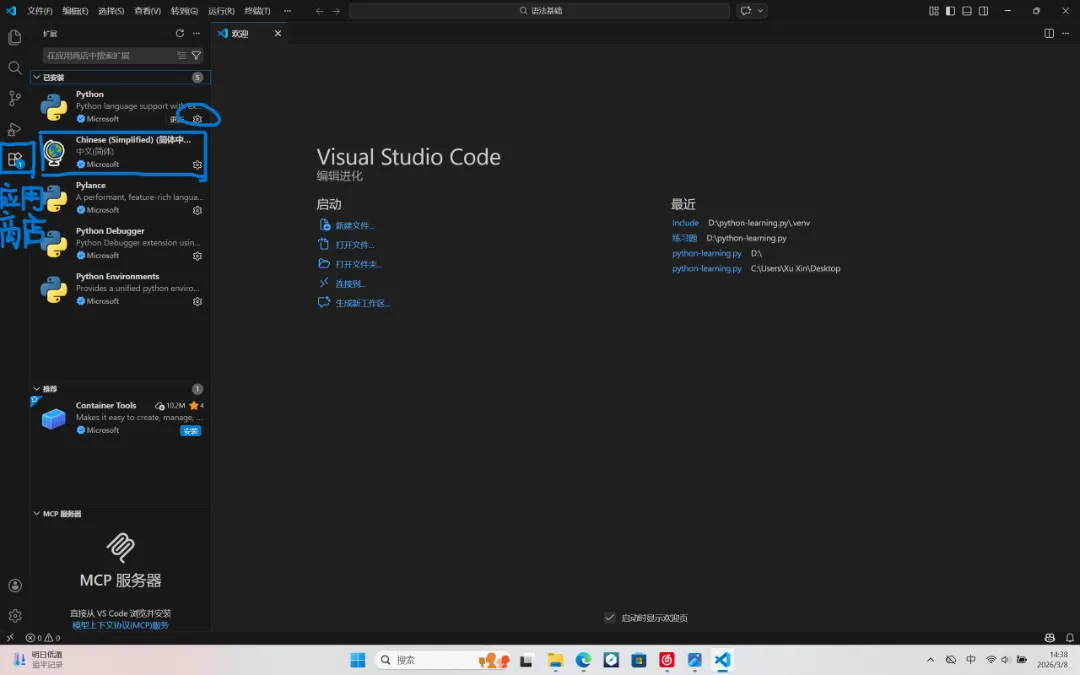This screenshot has height=675, width=1080.
Task: Open the customize layout icon
Action: point(933,11)
